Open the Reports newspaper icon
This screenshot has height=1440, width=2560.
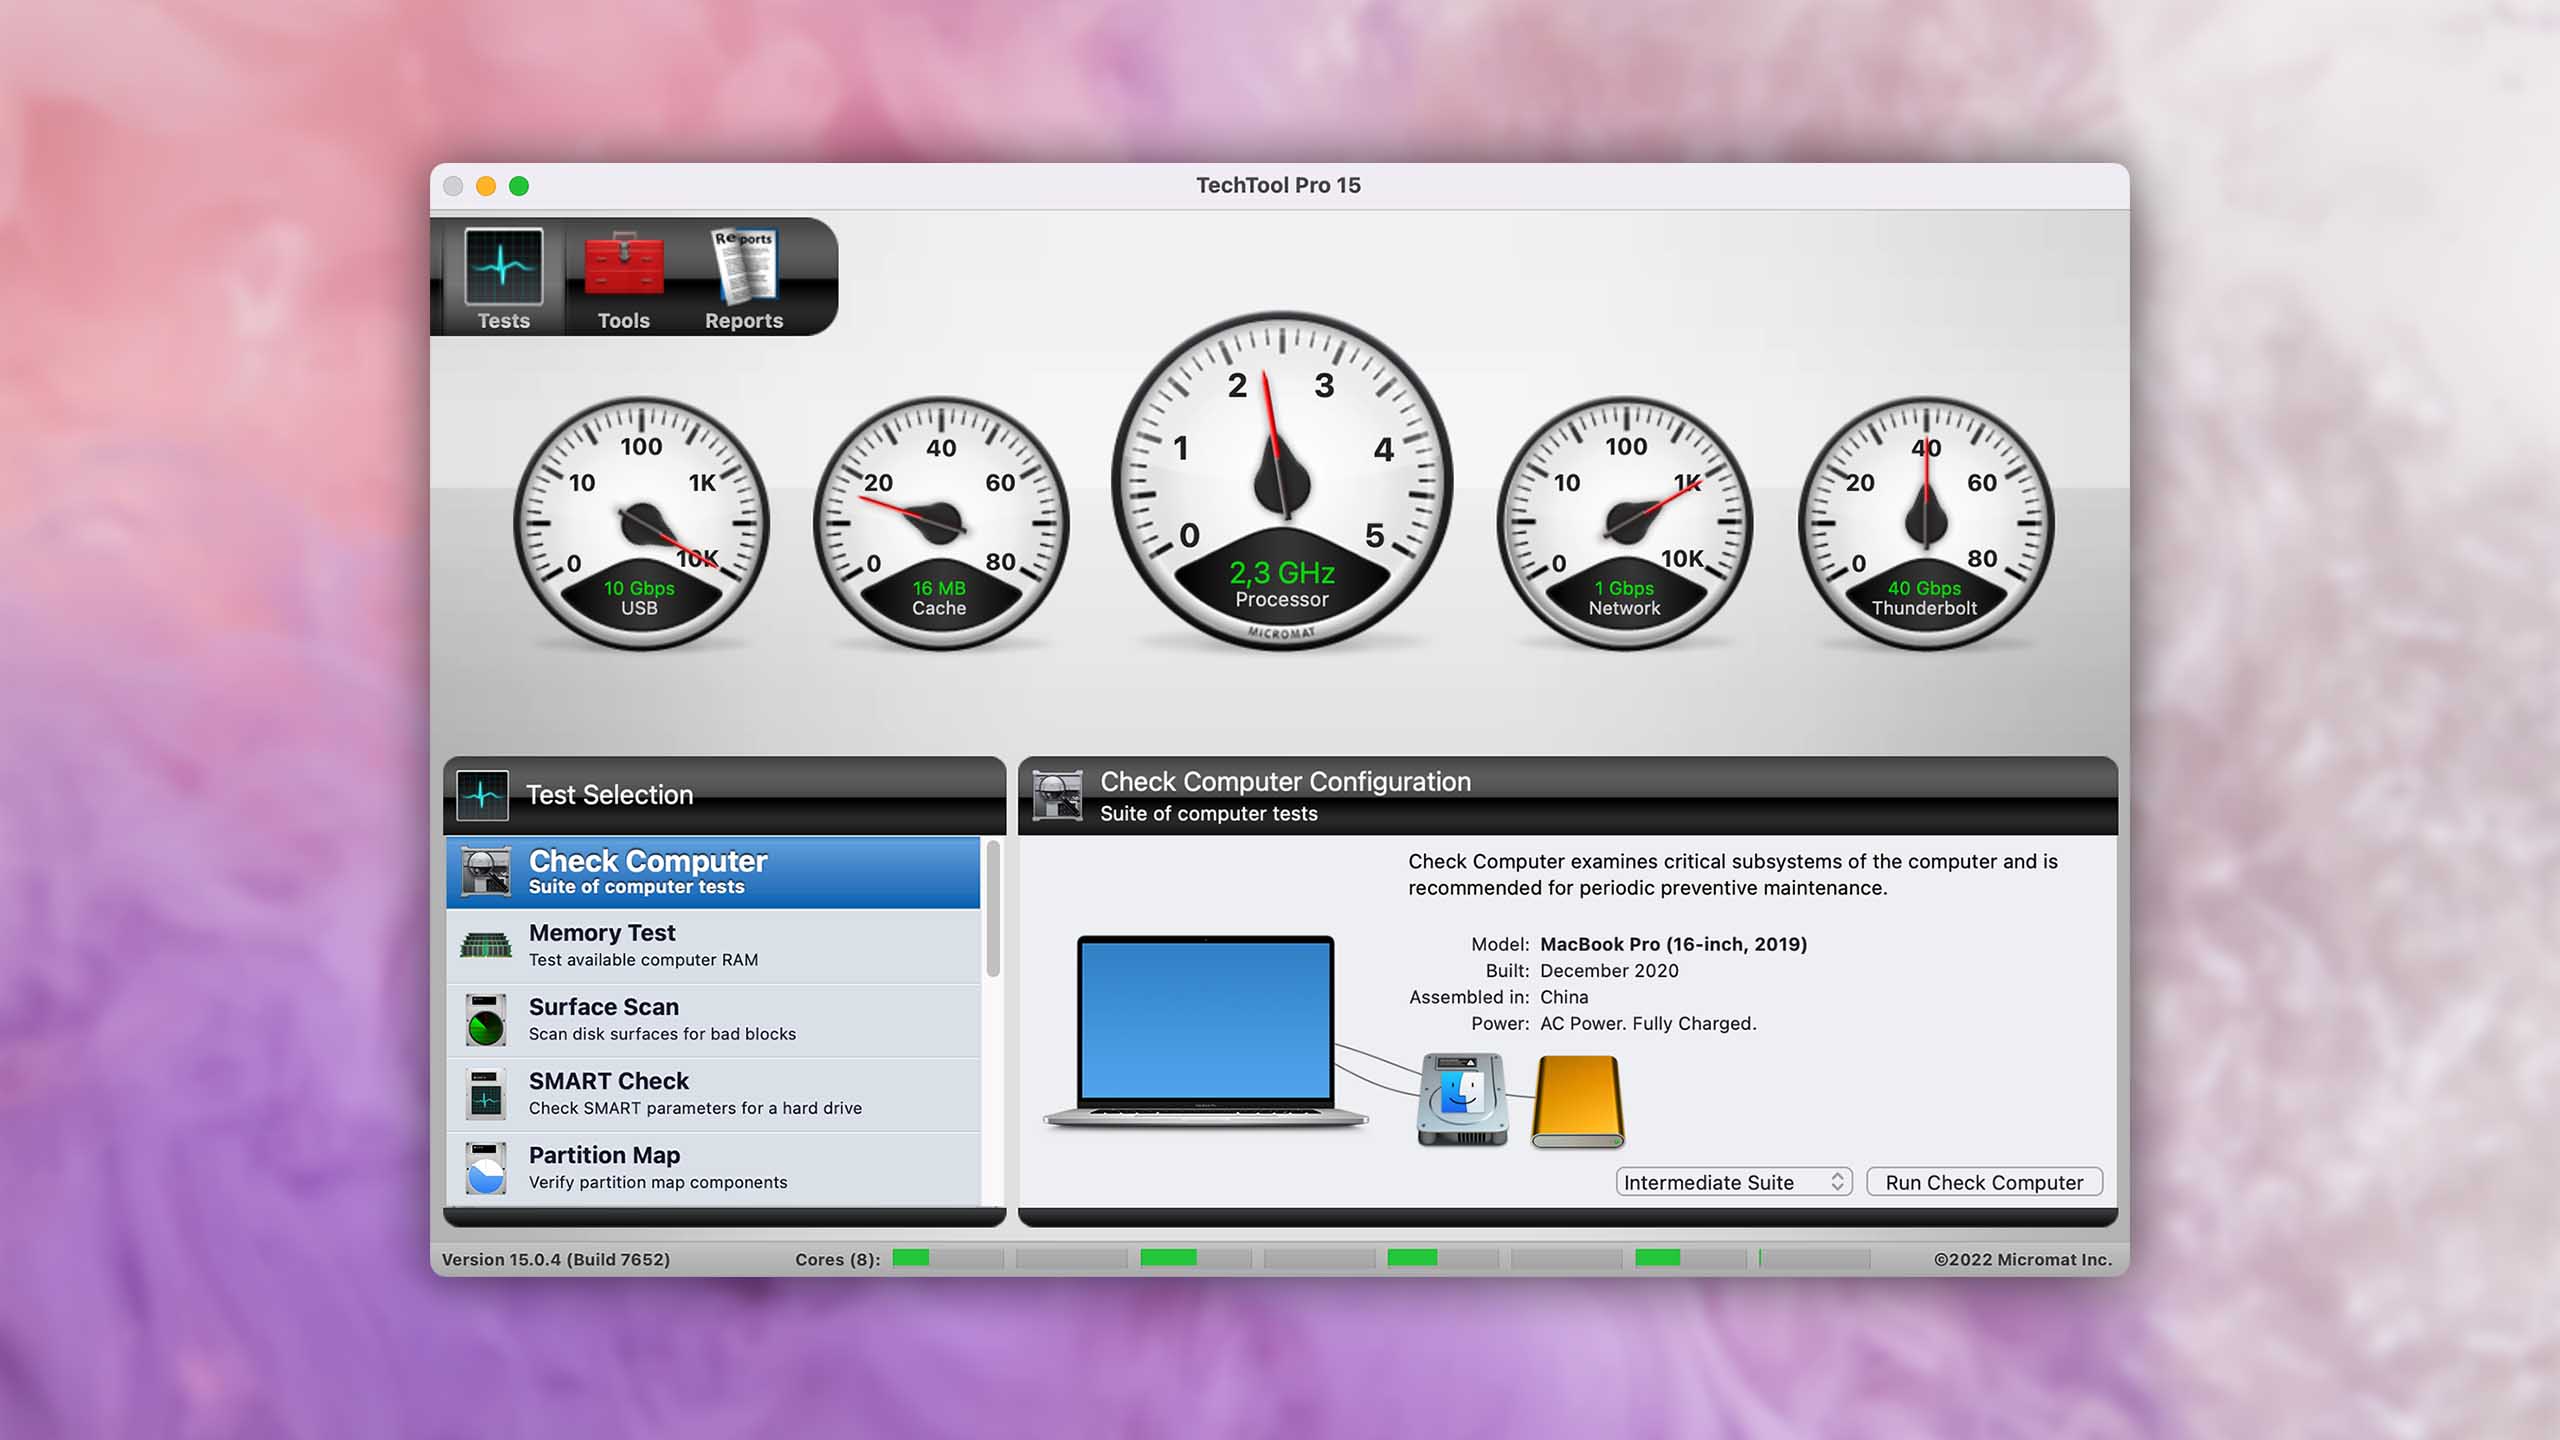744,266
